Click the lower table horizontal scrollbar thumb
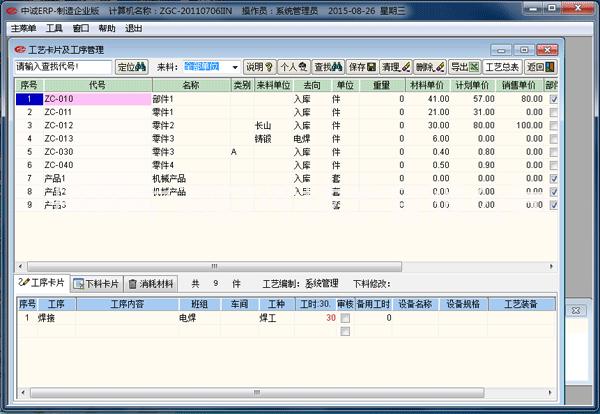 (x=257, y=393)
